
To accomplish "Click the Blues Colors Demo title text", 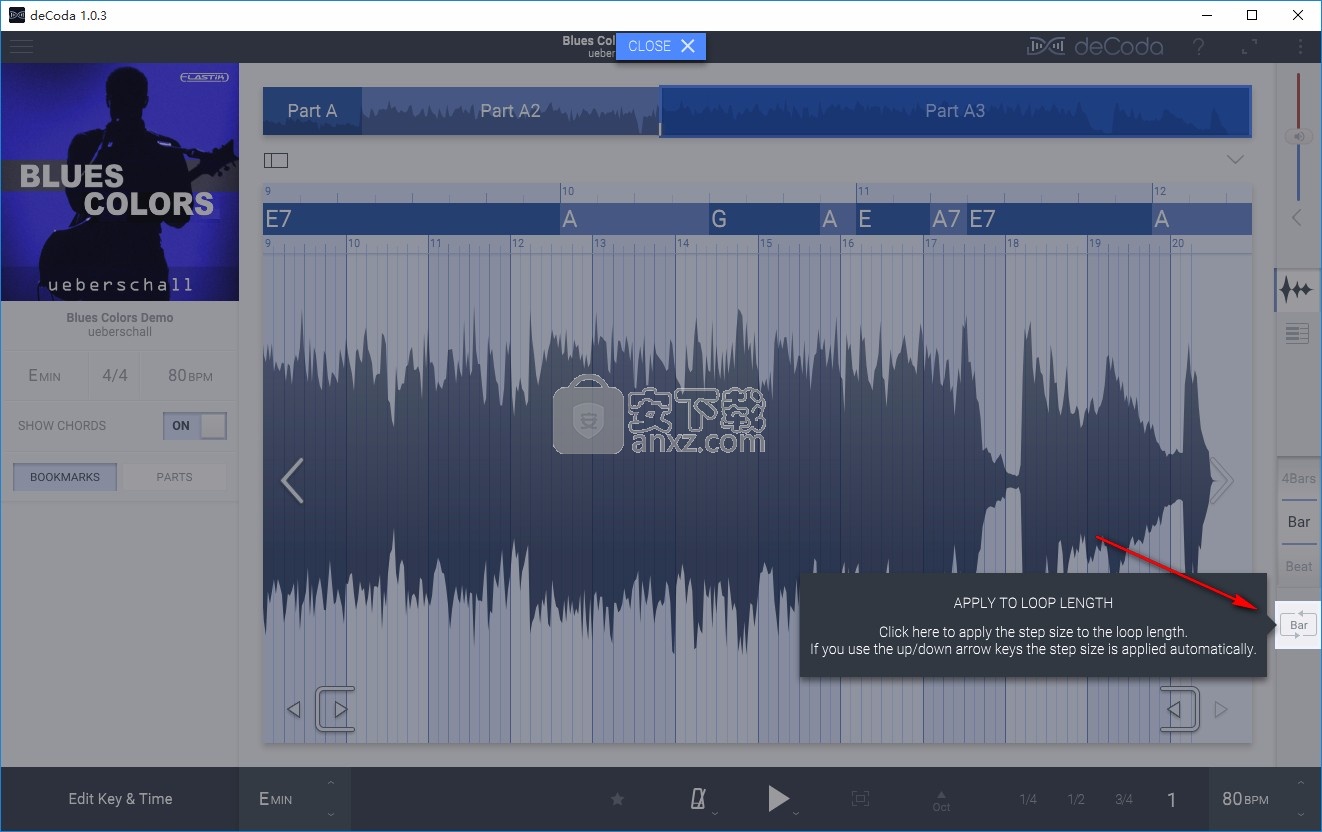I will tap(120, 318).
